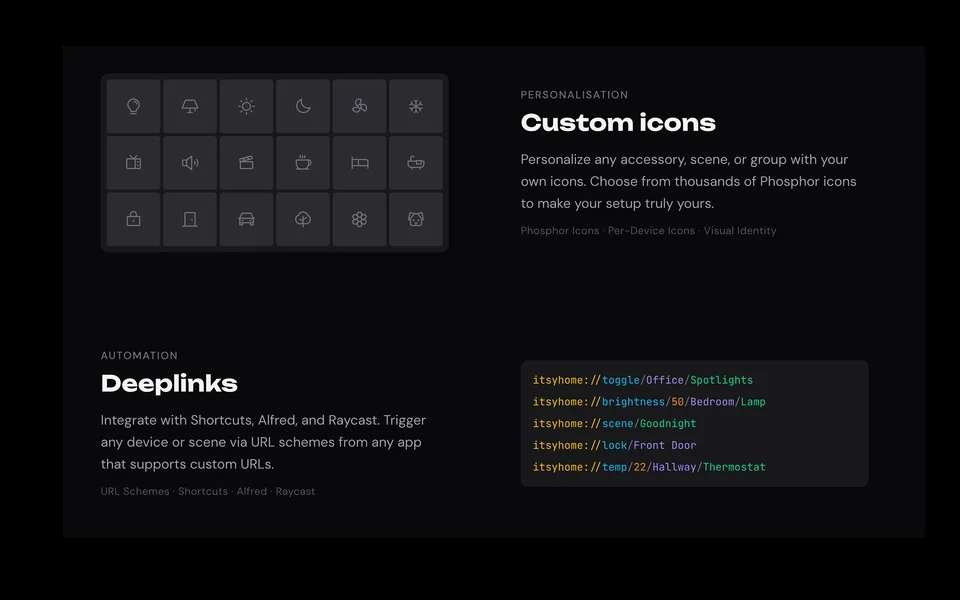Click the 'URL Schemes' tag text
960x600 pixels.
click(135, 492)
